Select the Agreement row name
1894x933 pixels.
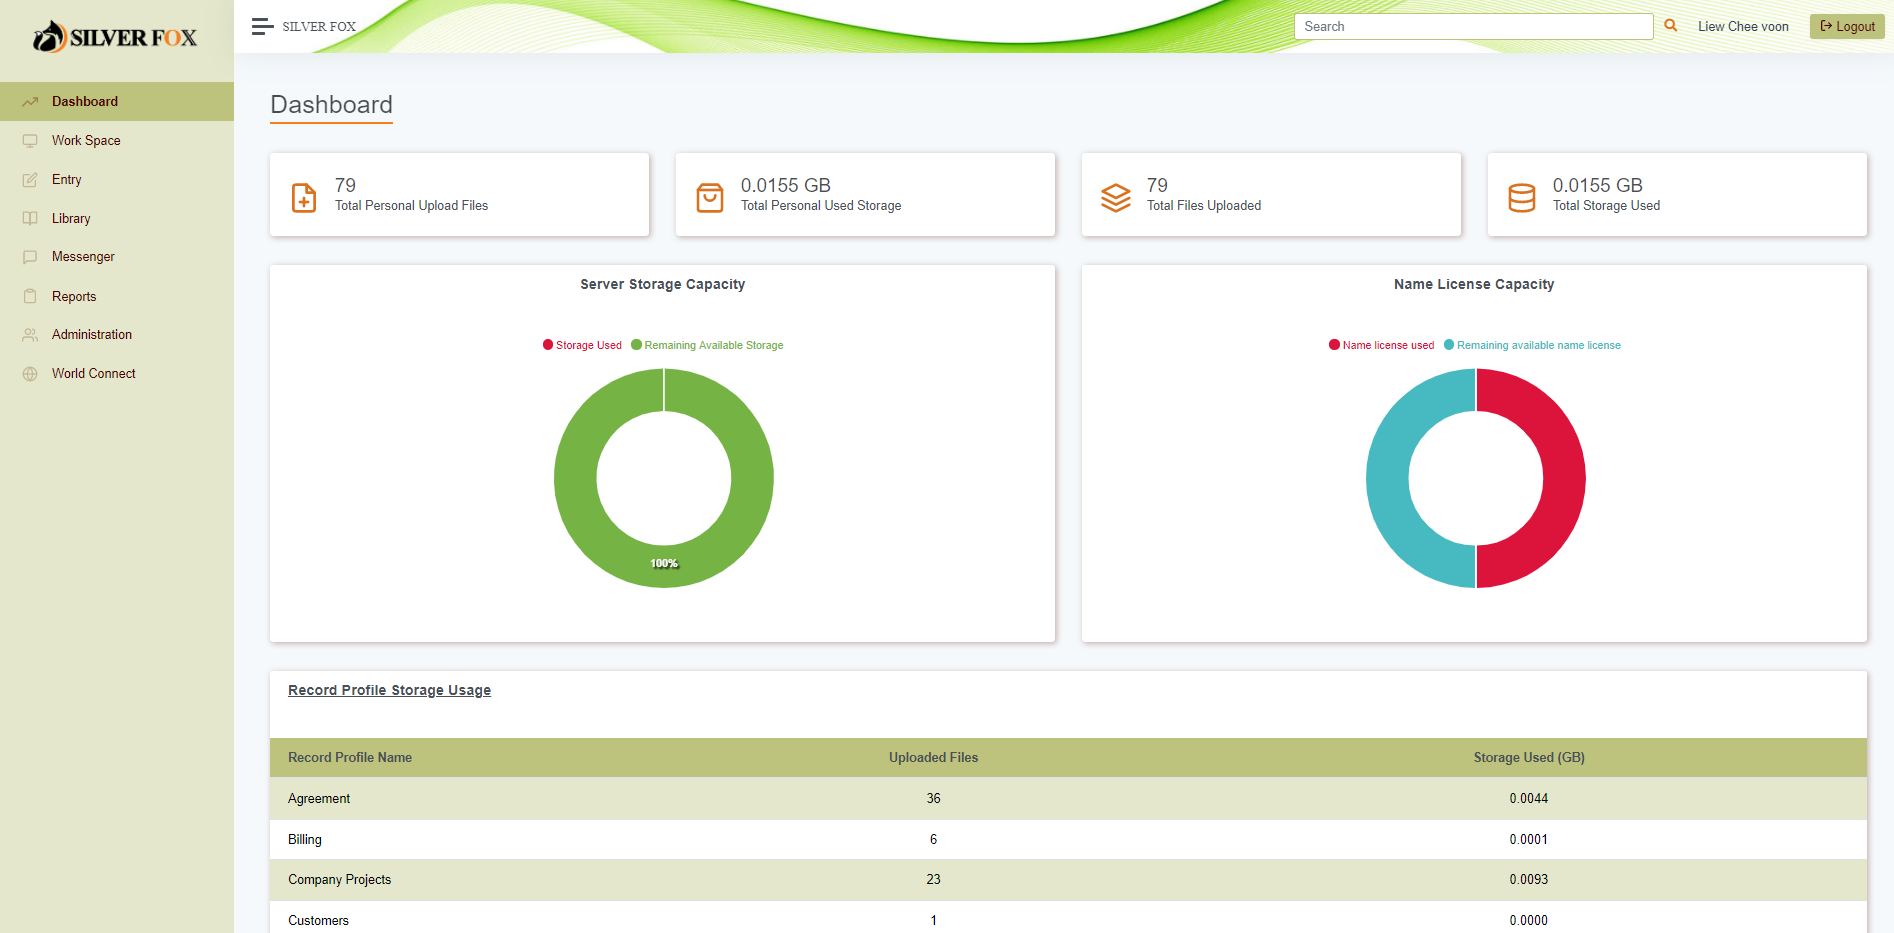[319, 799]
